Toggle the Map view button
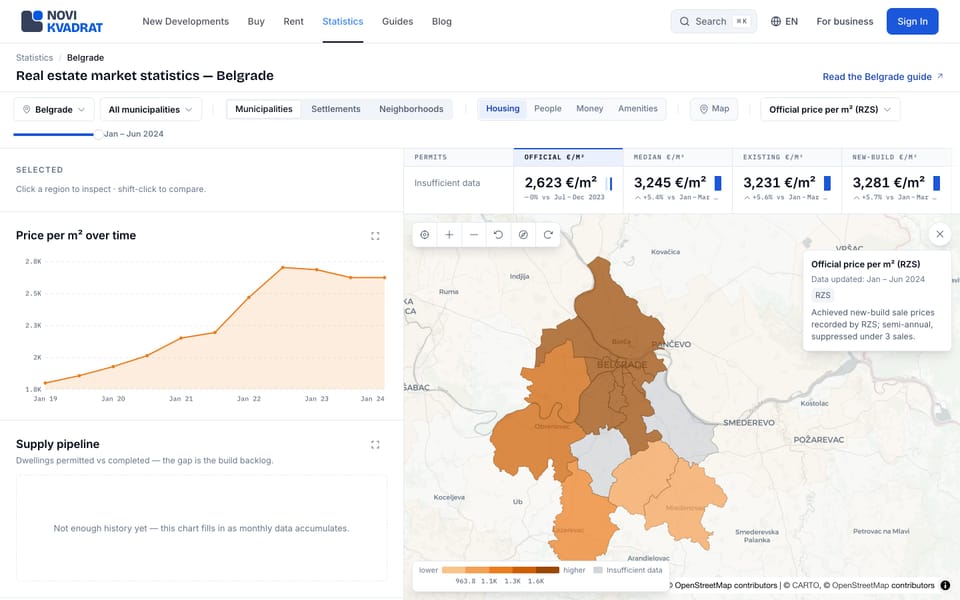 [x=714, y=109]
